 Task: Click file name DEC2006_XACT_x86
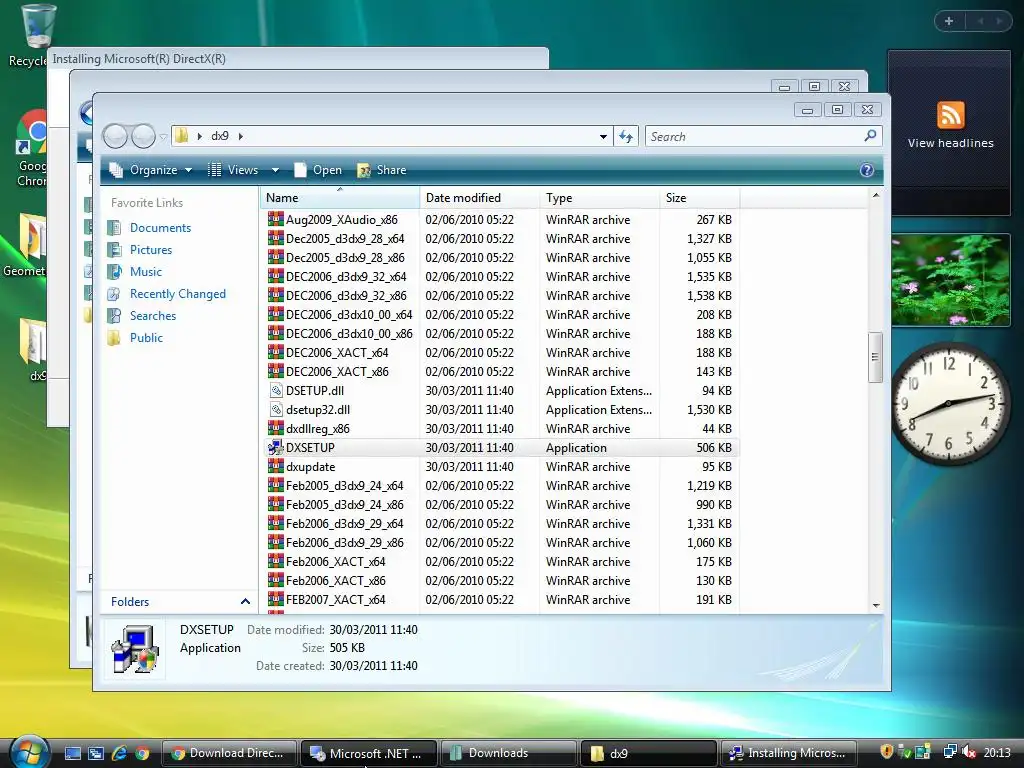[337, 372]
